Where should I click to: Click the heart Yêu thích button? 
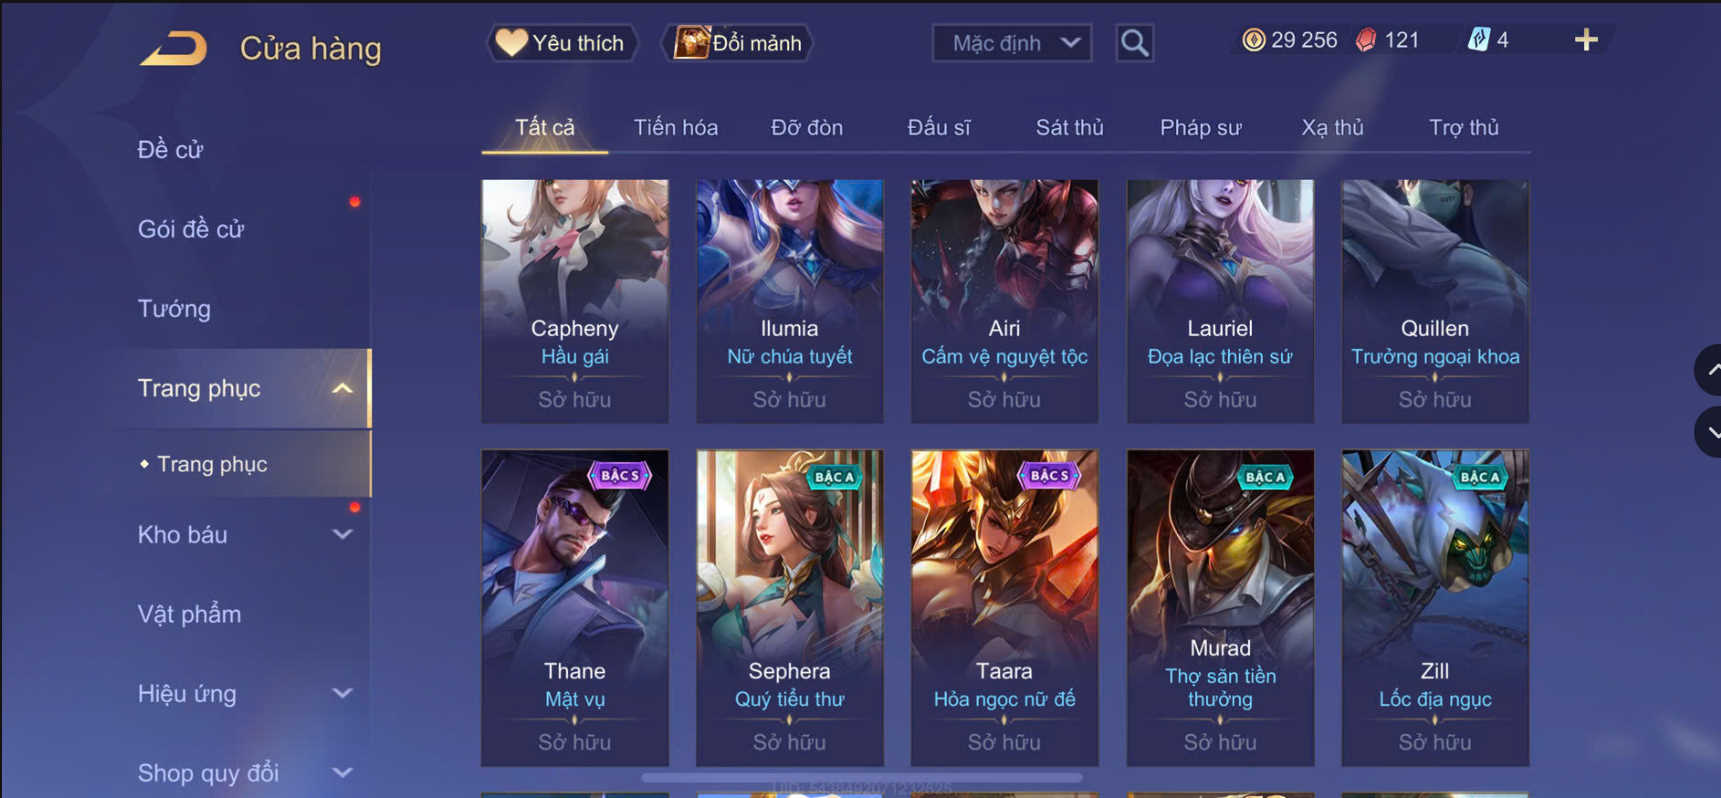(x=562, y=43)
